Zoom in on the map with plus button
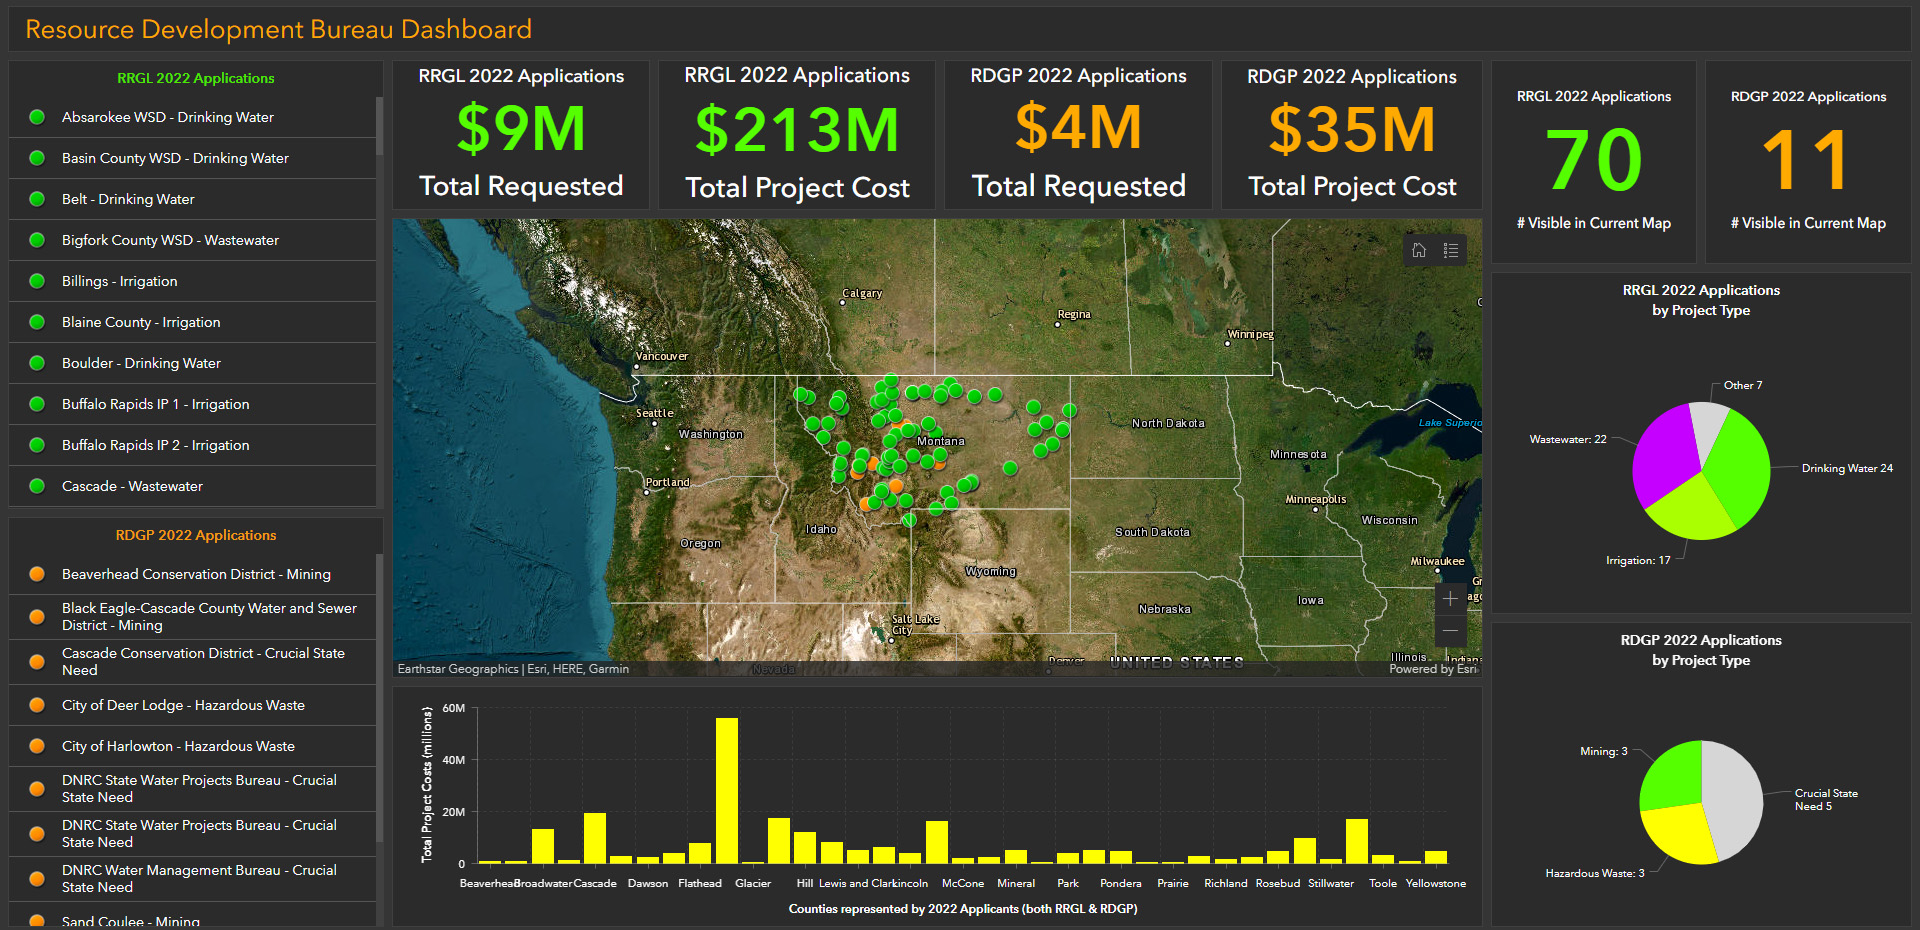The image size is (1920, 930). click(1450, 599)
